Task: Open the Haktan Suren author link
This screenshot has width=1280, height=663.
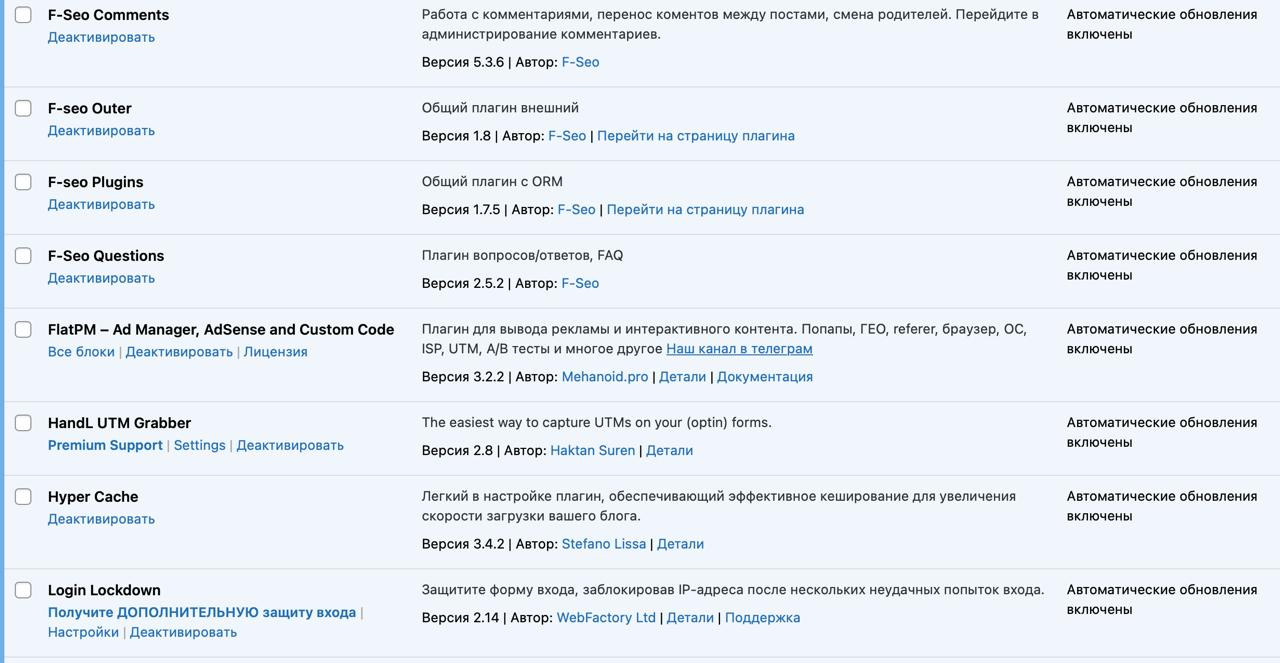Action: click(592, 451)
